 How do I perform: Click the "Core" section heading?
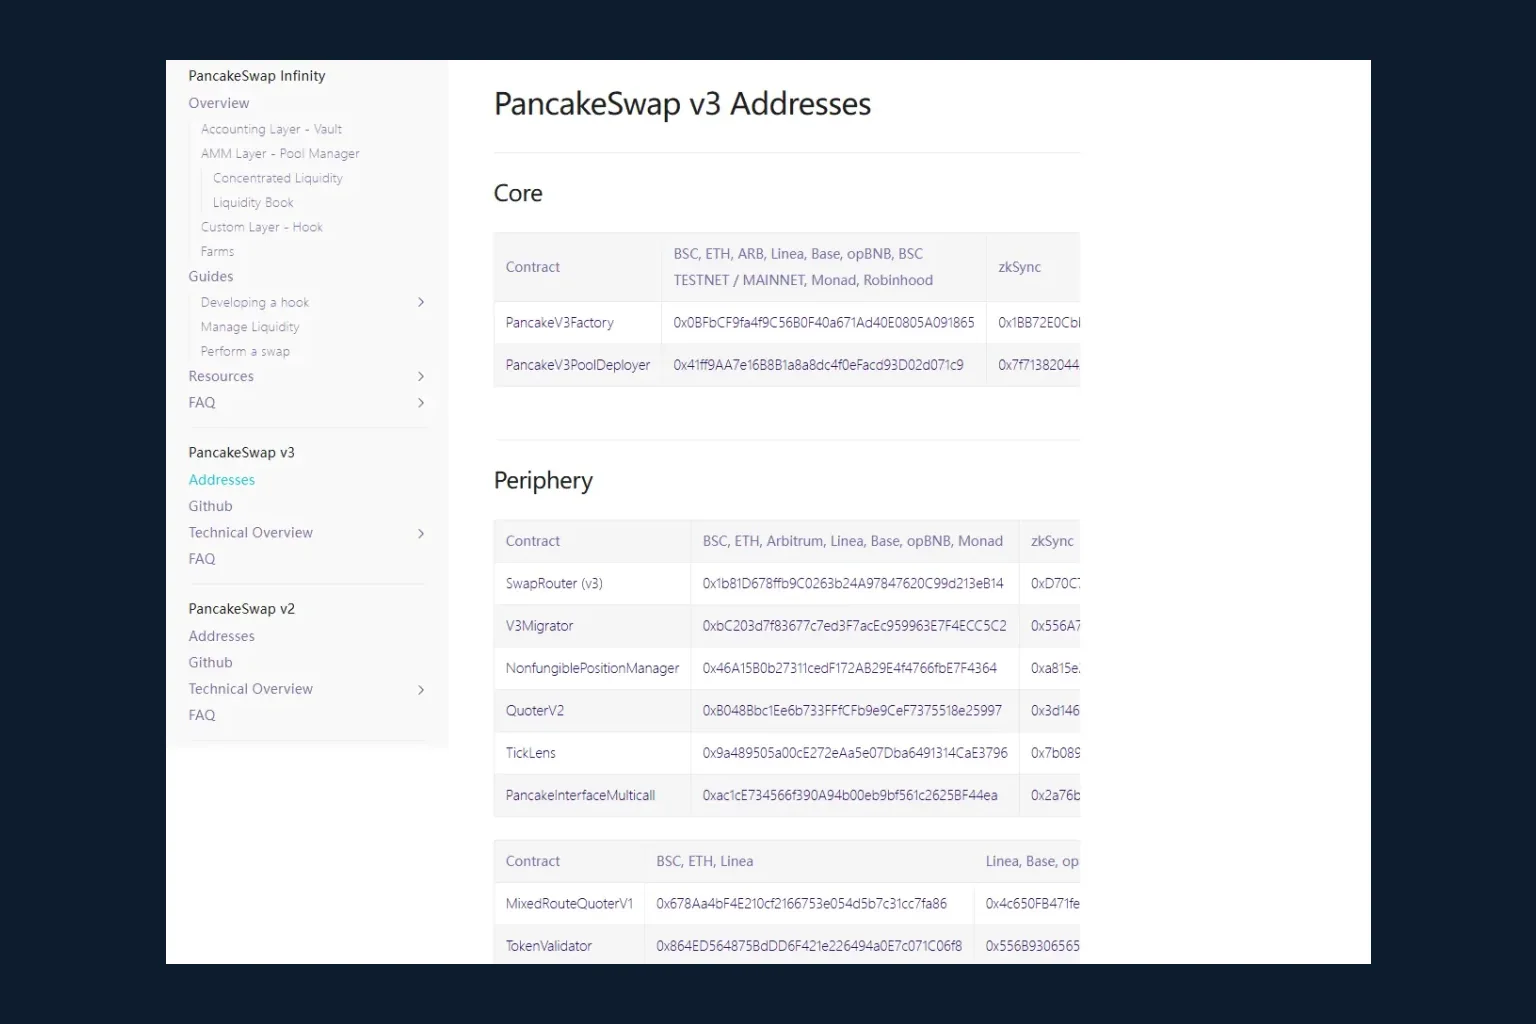coord(518,193)
